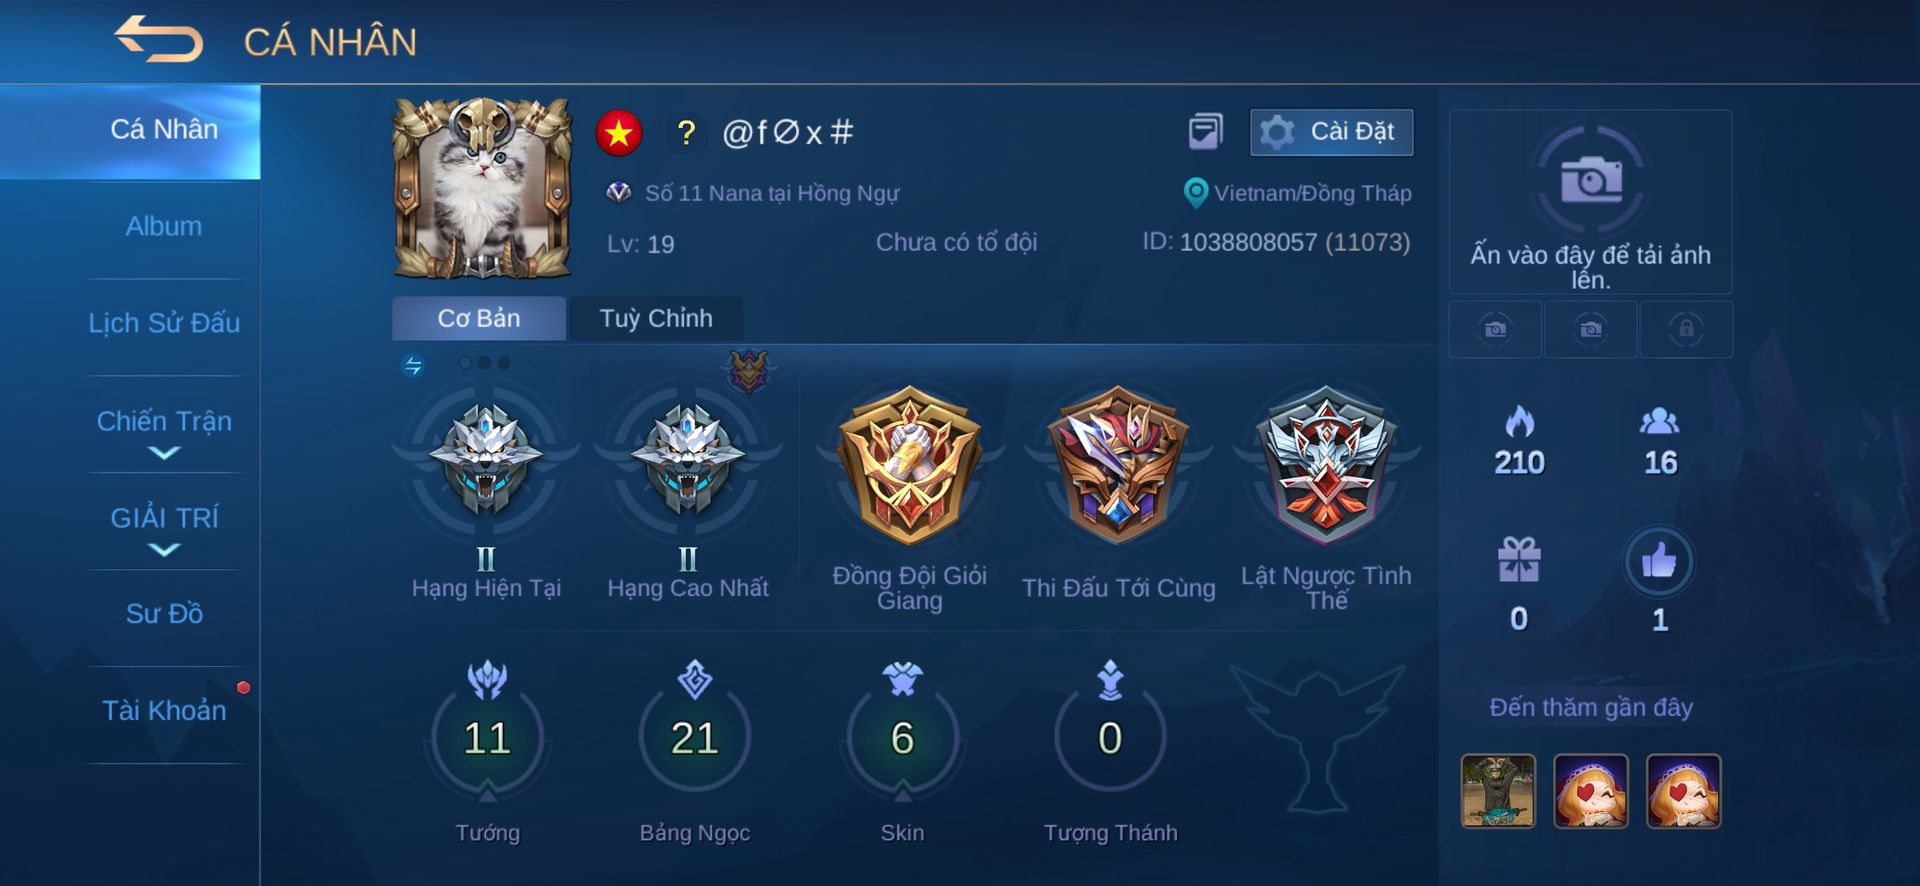This screenshot has width=1920, height=886.
Task: Open followers people icon
Action: click(1659, 421)
